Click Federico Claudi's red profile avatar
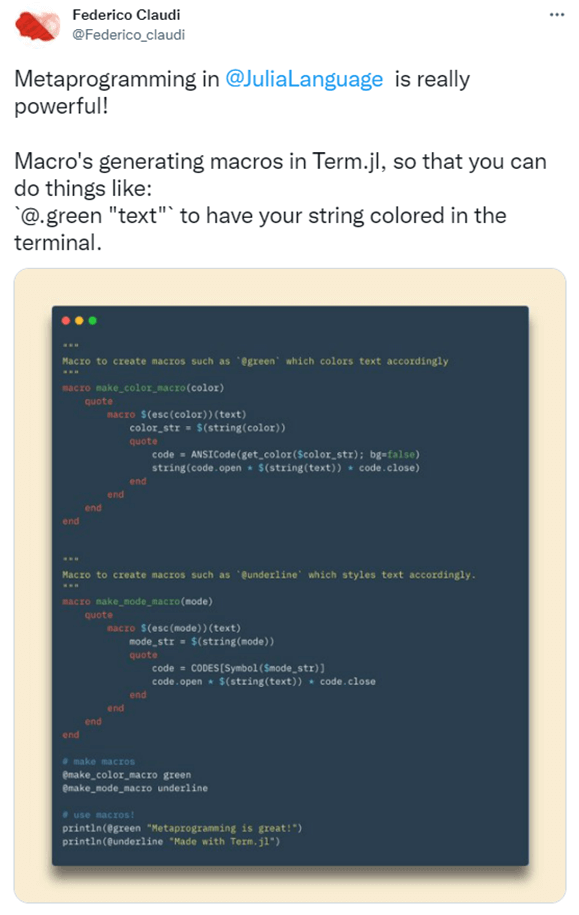The image size is (579, 915). coord(37,25)
